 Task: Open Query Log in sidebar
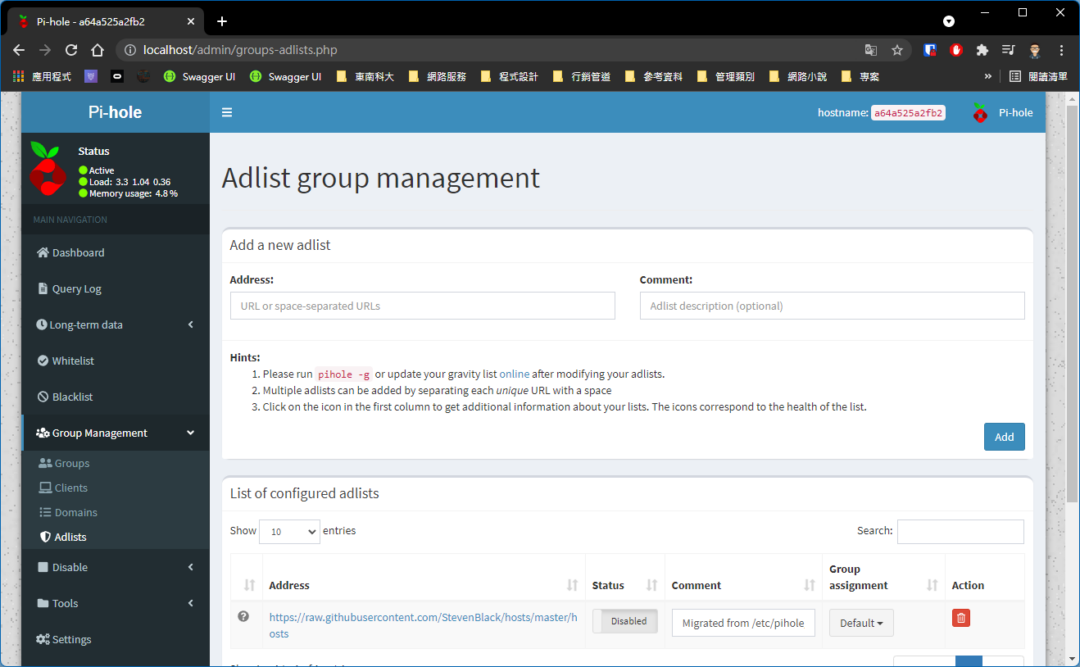click(x=115, y=288)
